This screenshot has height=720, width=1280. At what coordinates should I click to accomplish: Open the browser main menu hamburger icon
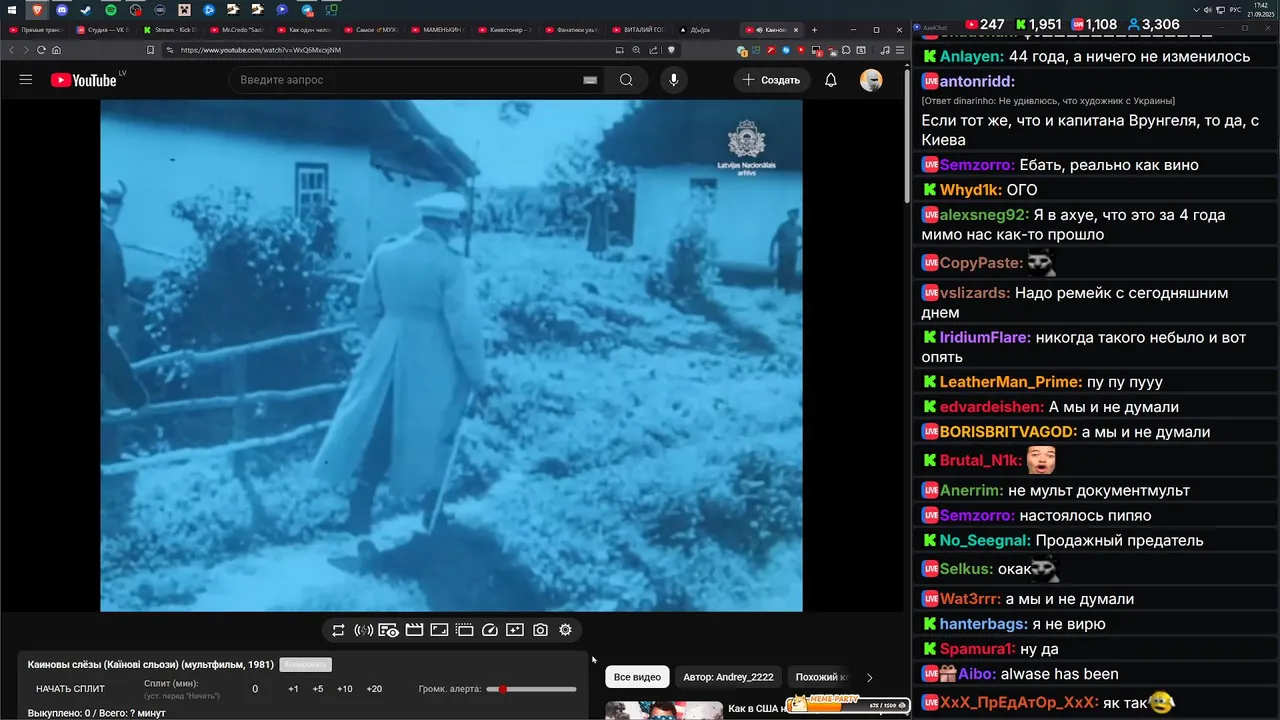(x=901, y=50)
